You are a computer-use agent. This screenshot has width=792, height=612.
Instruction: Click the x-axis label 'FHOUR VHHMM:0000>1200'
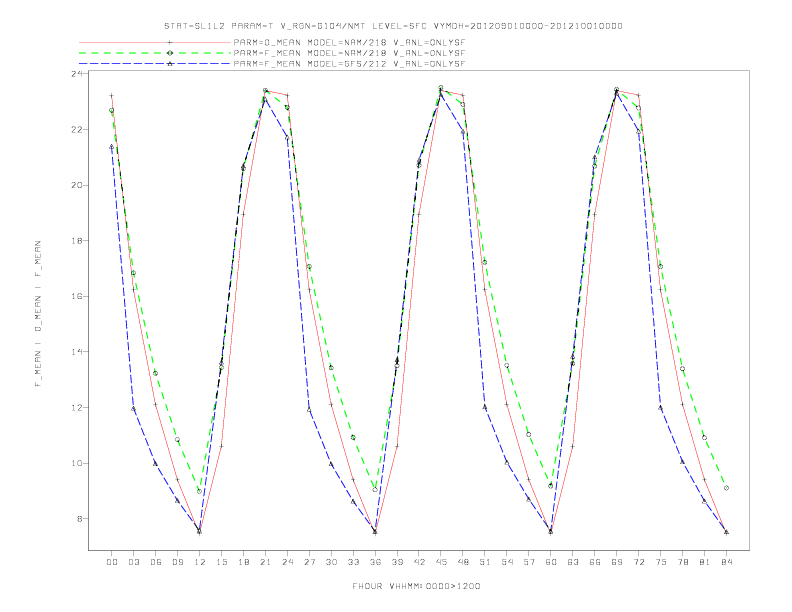coord(416,586)
